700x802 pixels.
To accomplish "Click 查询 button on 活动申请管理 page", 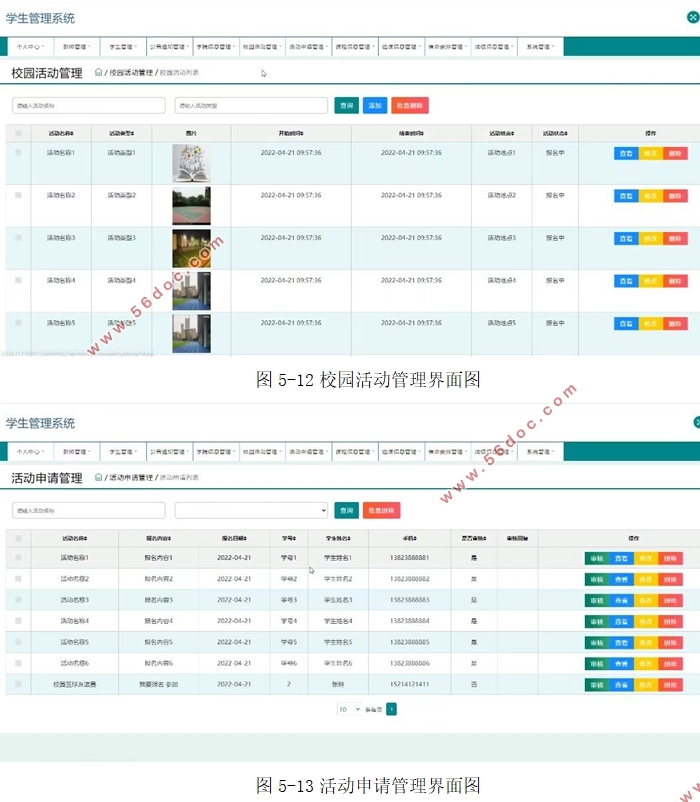I will pos(347,510).
